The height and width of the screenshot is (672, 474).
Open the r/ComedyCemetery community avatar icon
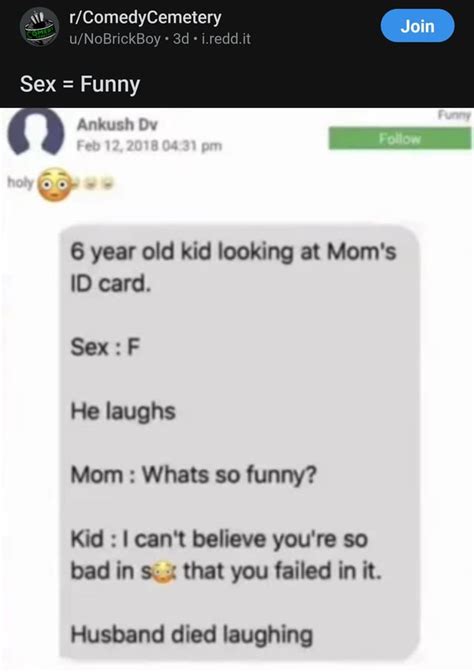(39, 27)
